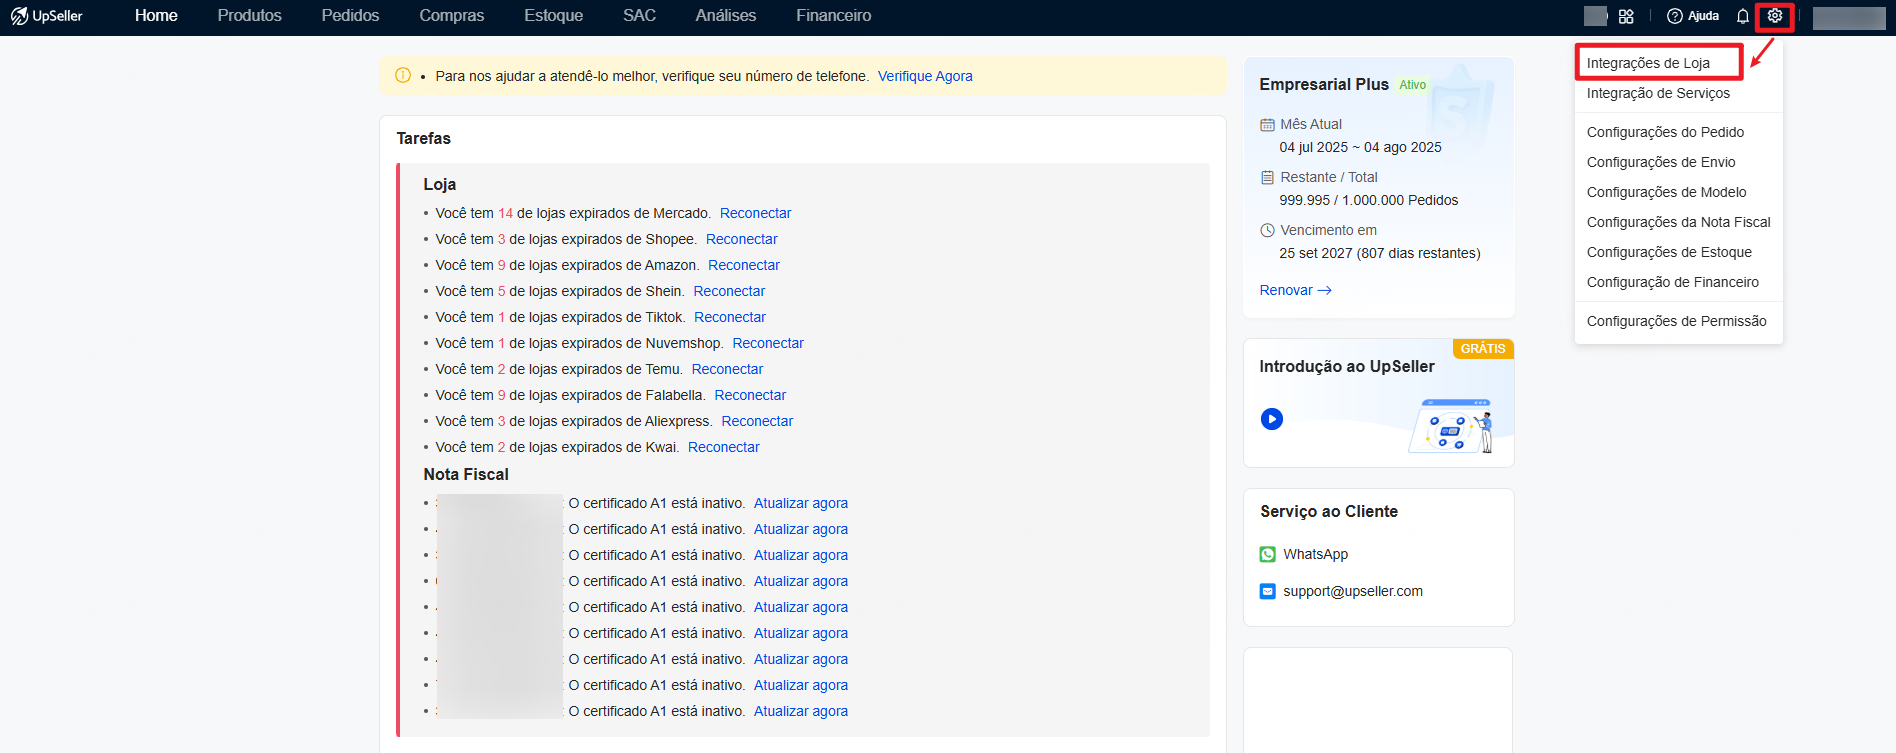Open Configurações de Permissão
The image size is (1896, 753).
pyautogui.click(x=1676, y=321)
